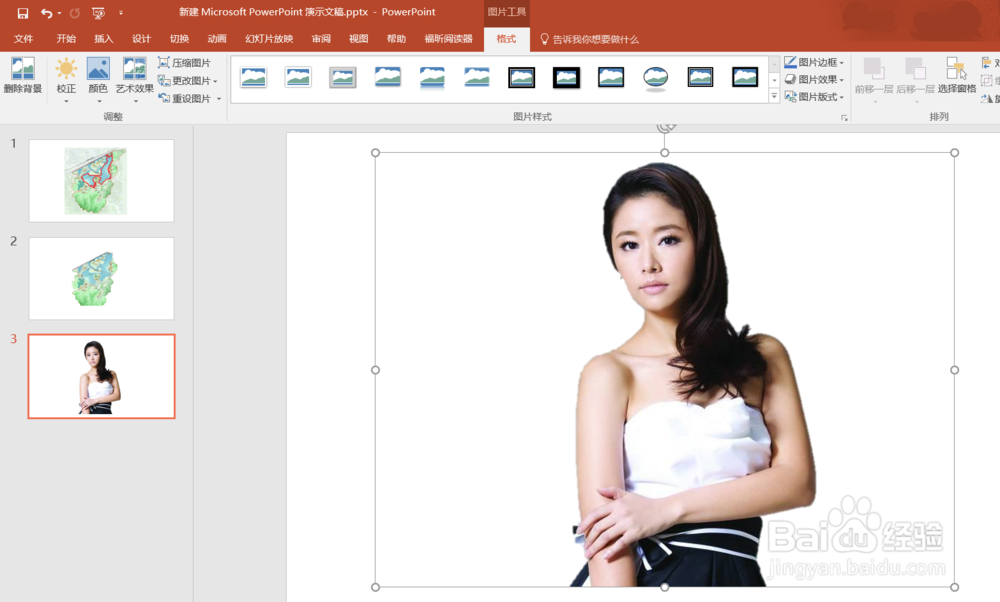1000x602 pixels.
Task: Switch to the 开始 ribbon tab
Action: (x=66, y=39)
